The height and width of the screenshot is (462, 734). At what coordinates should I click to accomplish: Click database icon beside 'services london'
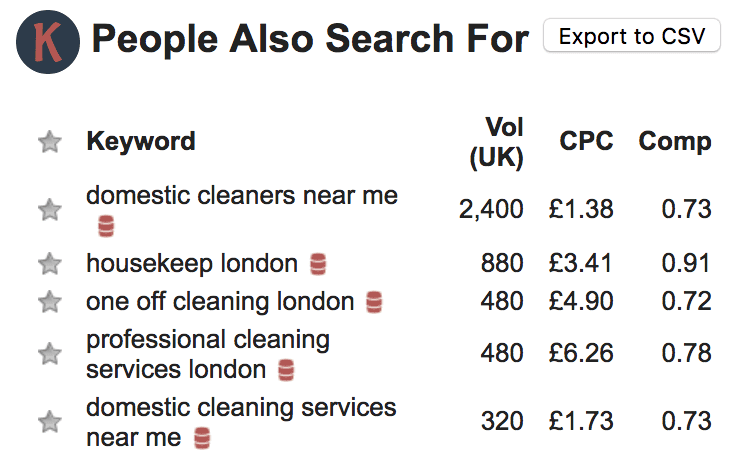point(287,370)
